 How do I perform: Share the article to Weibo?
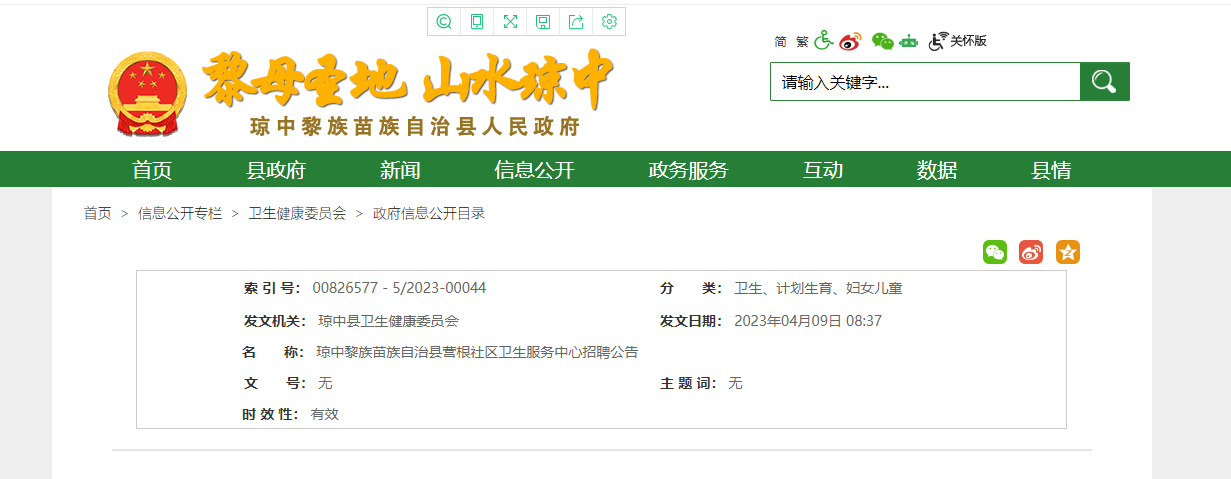point(1031,252)
